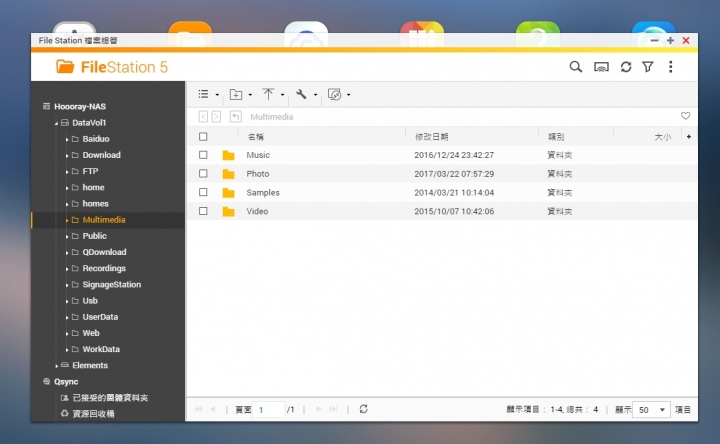Click the wrench tools icon
This screenshot has width=720, height=444.
301,94
